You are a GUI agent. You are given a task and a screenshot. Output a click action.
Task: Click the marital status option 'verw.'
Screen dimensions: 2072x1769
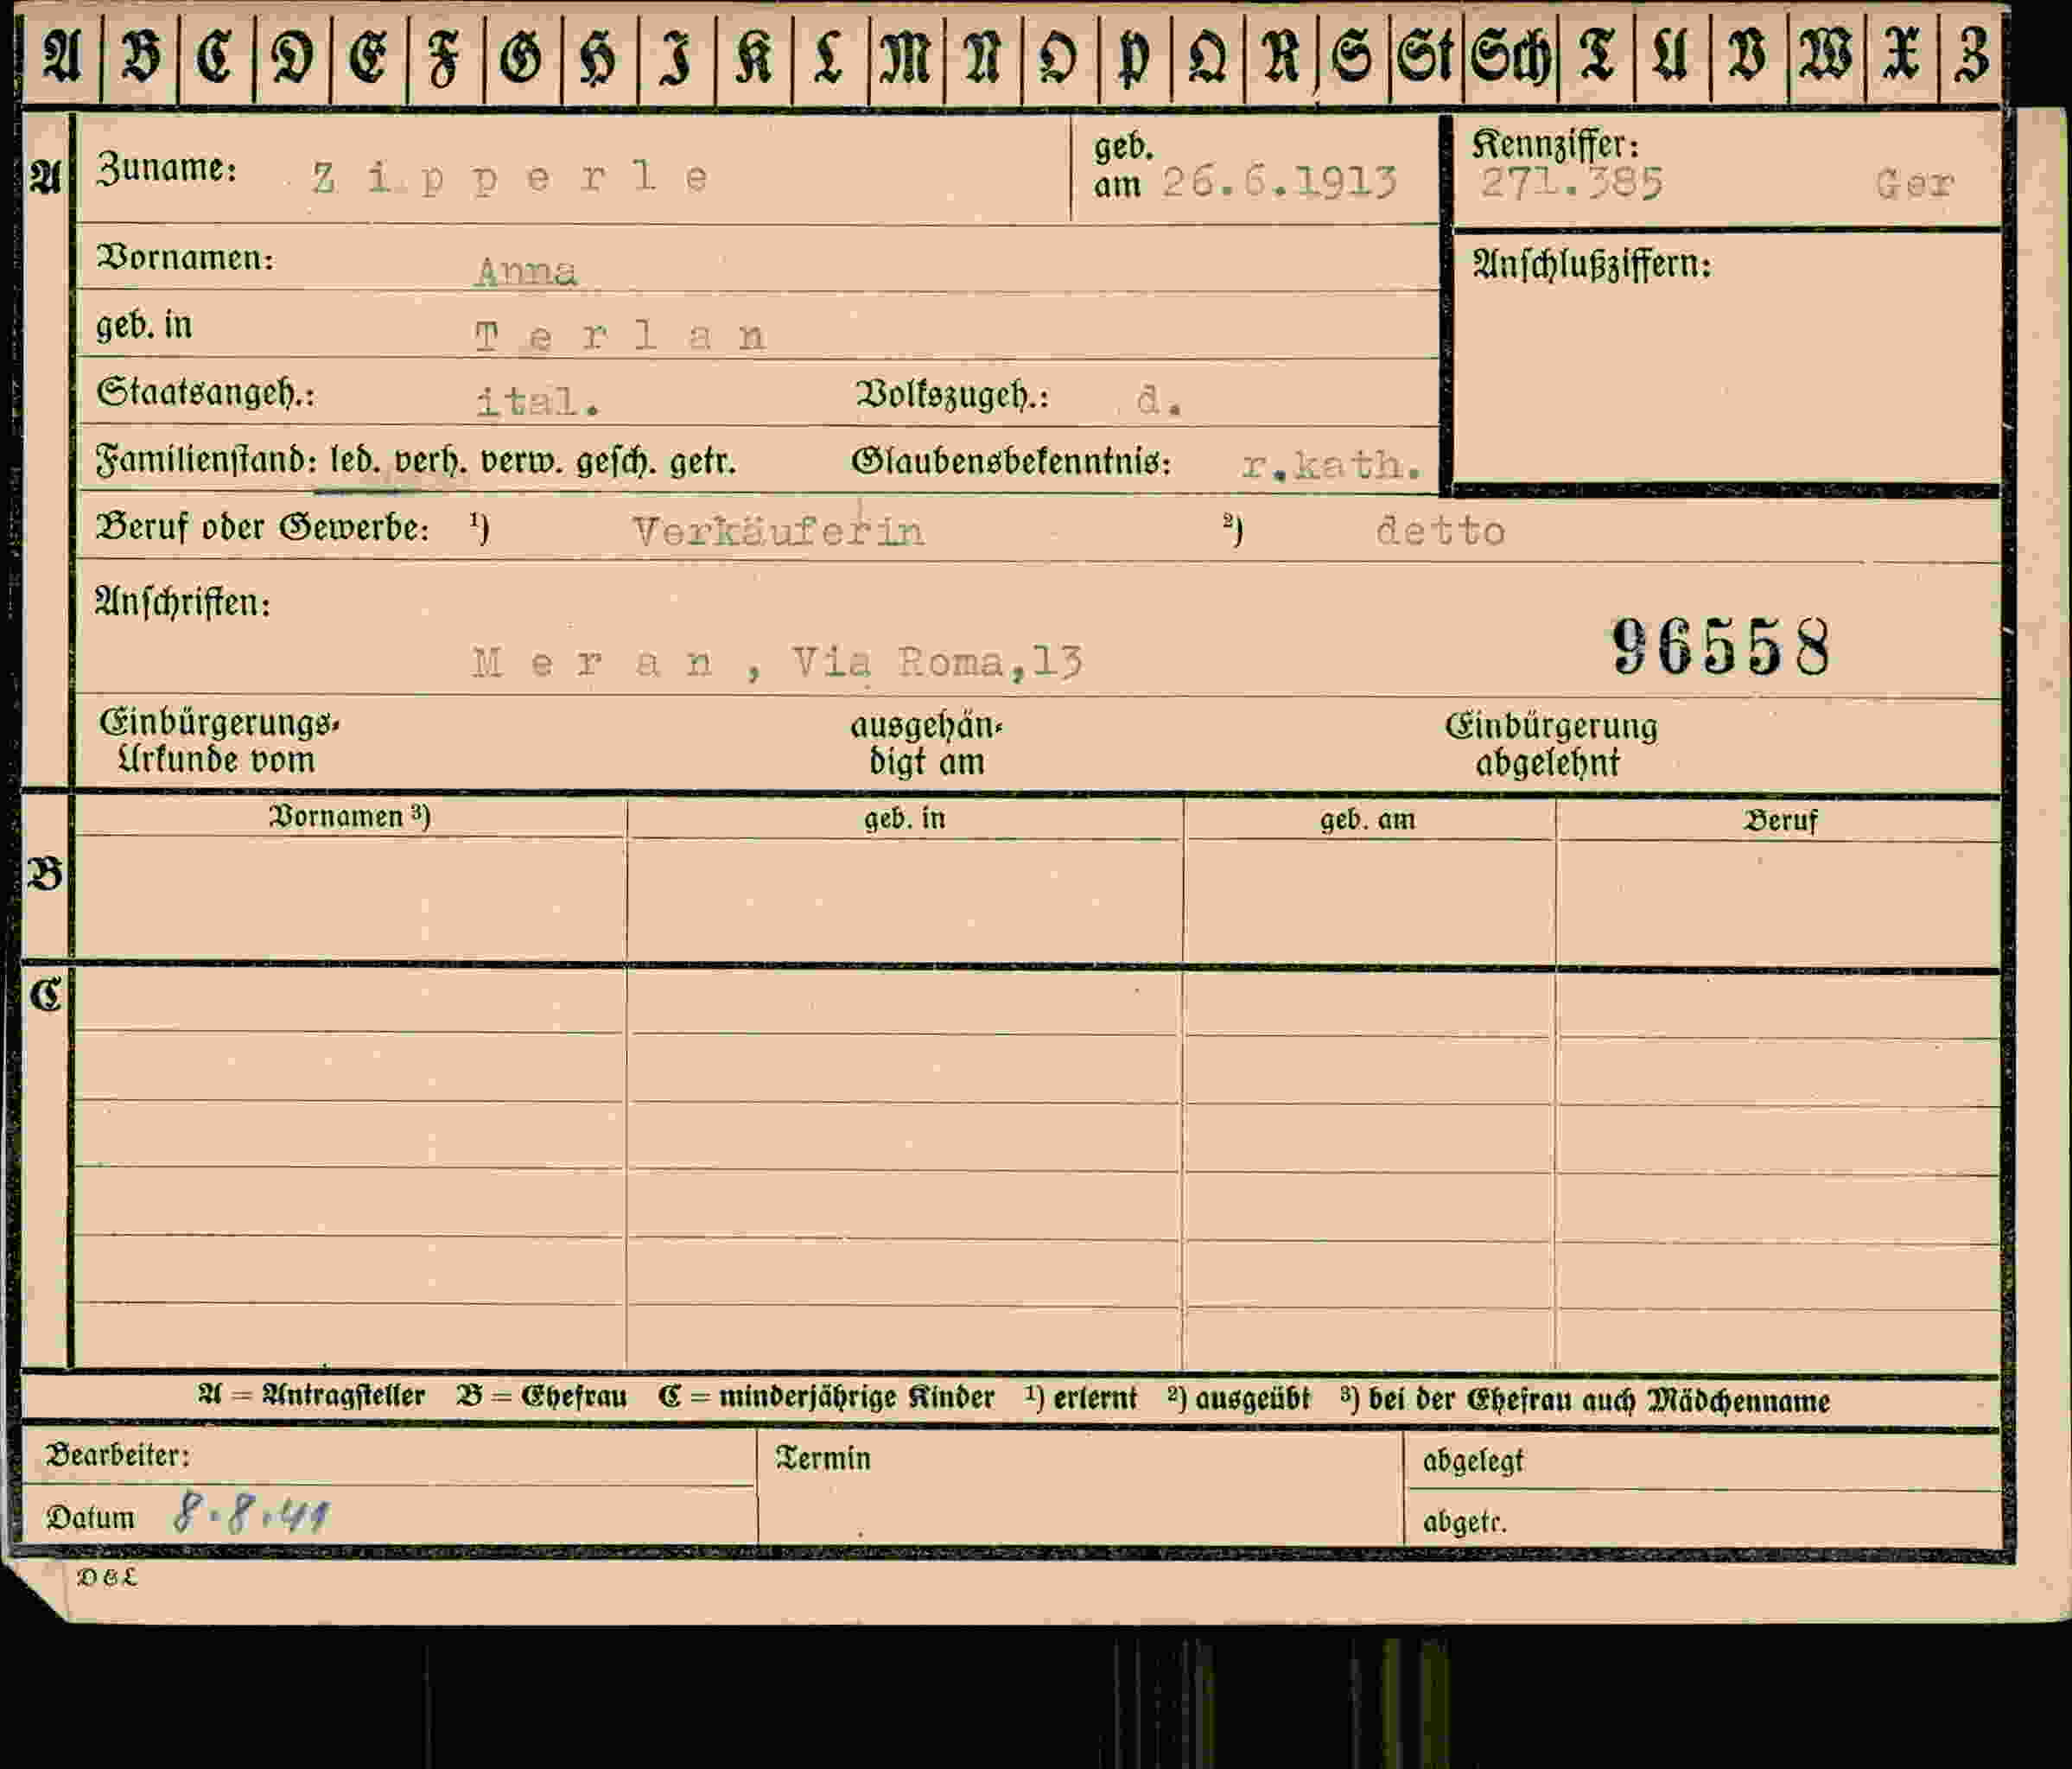521,461
